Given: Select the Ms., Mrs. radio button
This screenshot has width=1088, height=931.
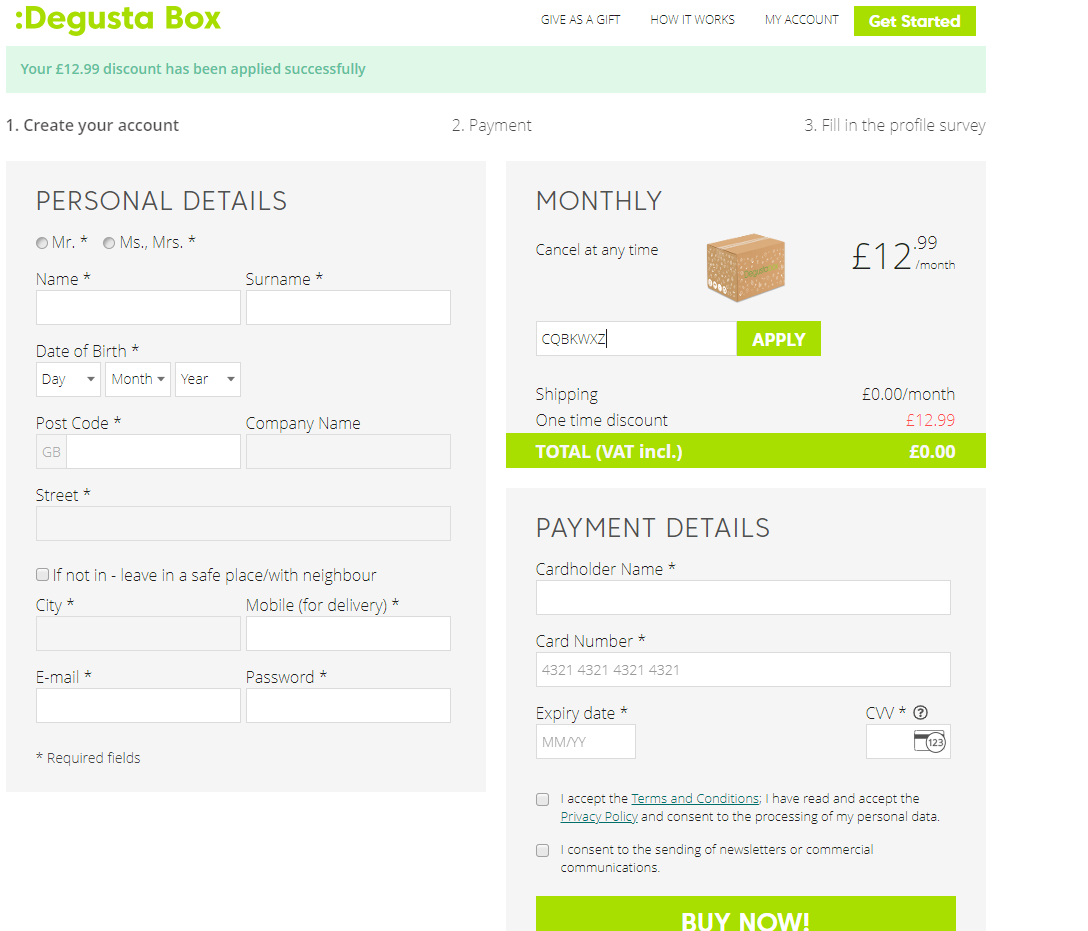Looking at the screenshot, I should (109, 243).
